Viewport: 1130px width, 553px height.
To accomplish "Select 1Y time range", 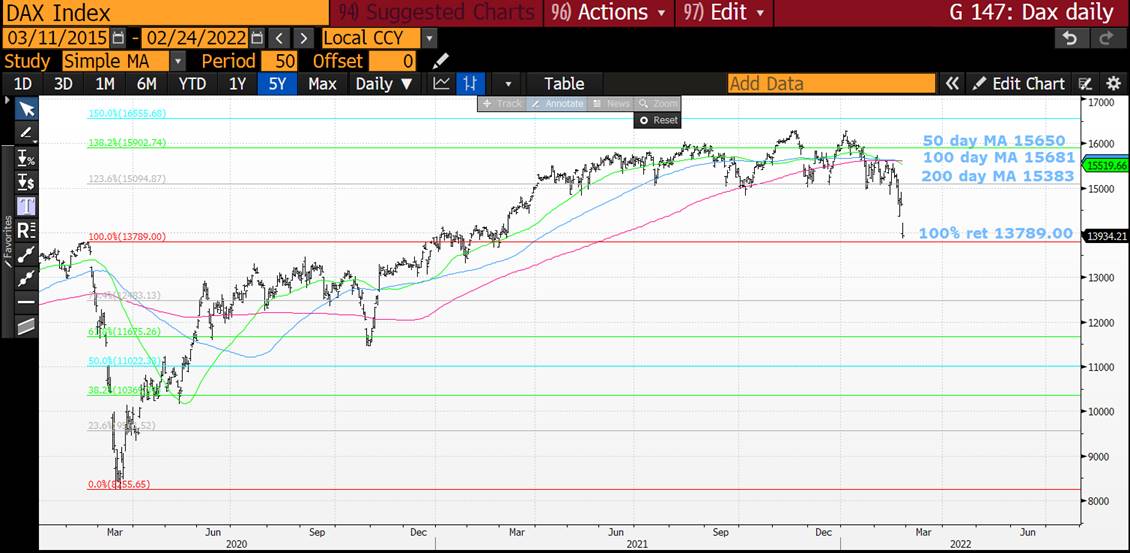I will [237, 84].
